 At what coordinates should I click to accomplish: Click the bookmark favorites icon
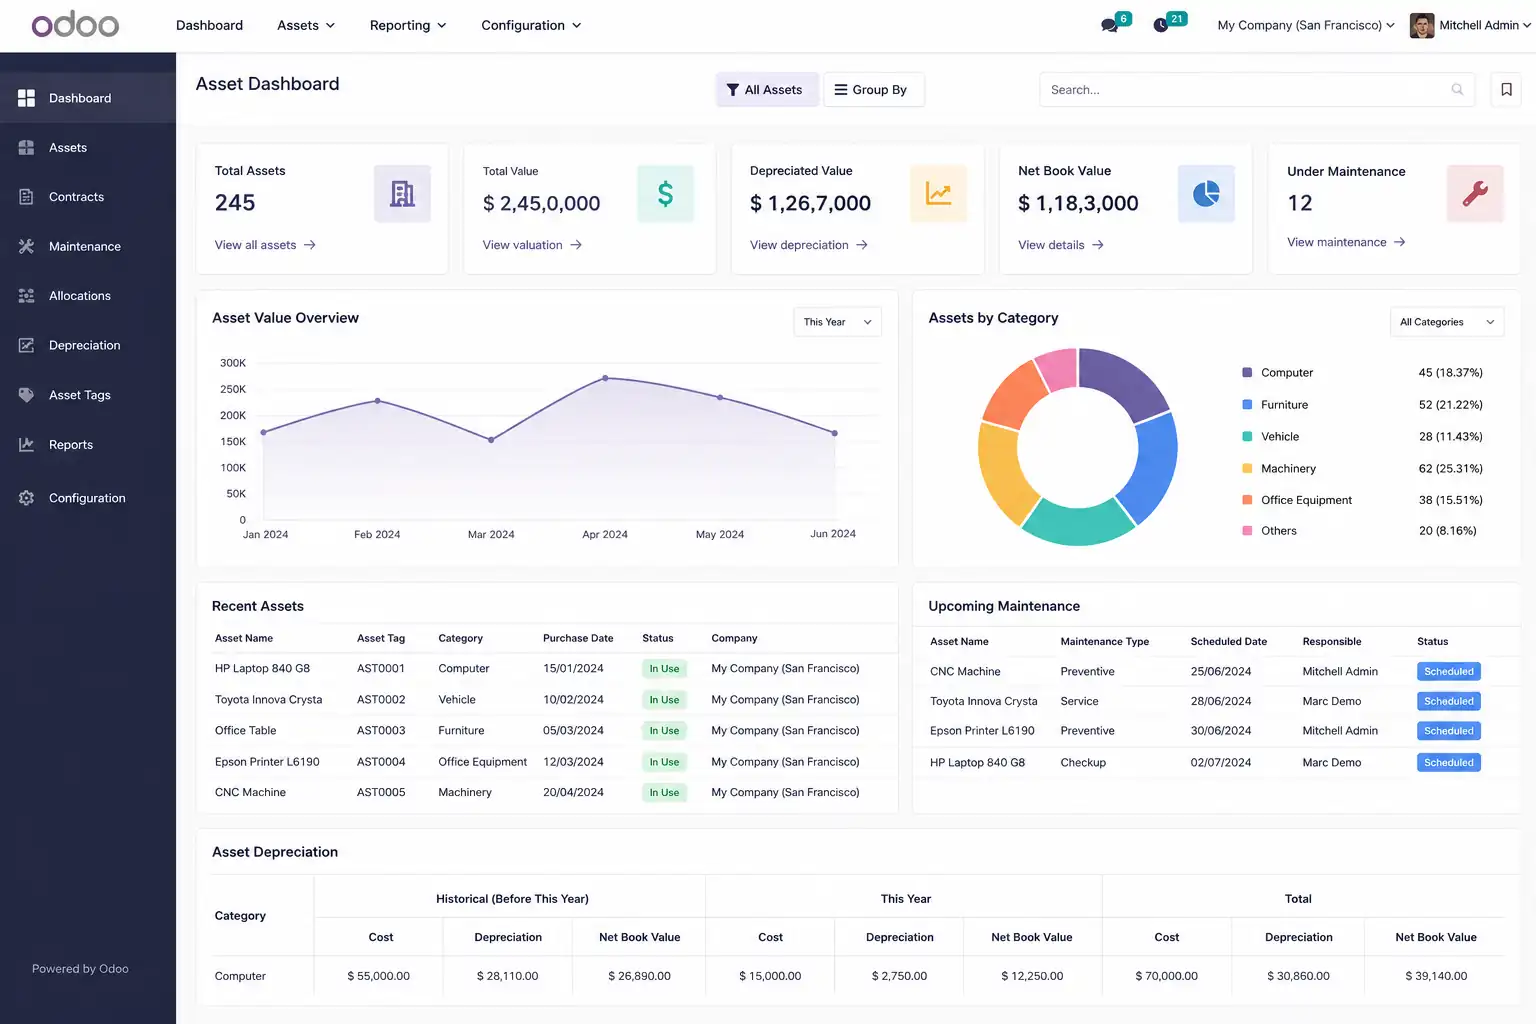click(x=1506, y=90)
